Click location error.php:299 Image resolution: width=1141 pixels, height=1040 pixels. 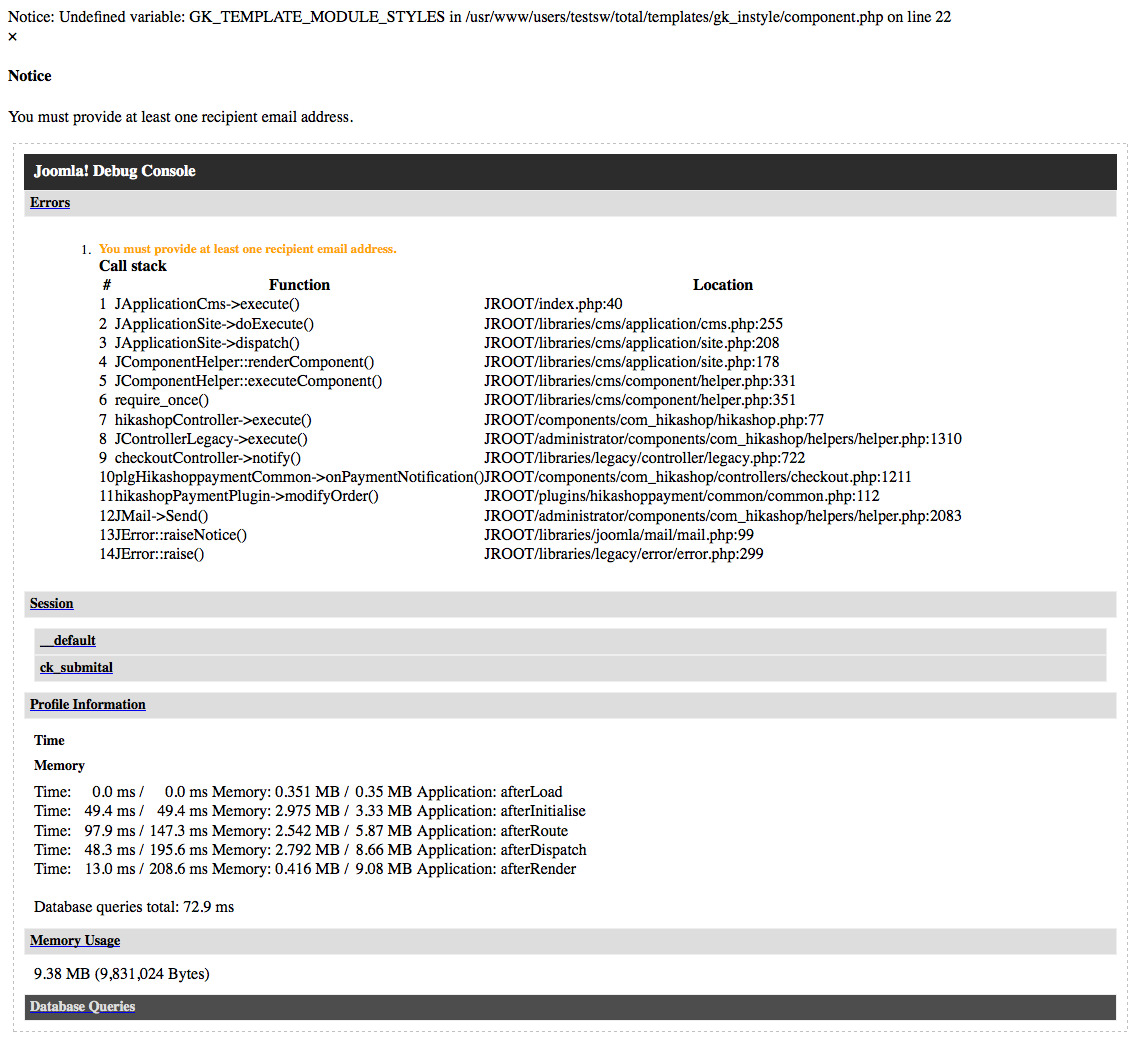[x=624, y=554]
